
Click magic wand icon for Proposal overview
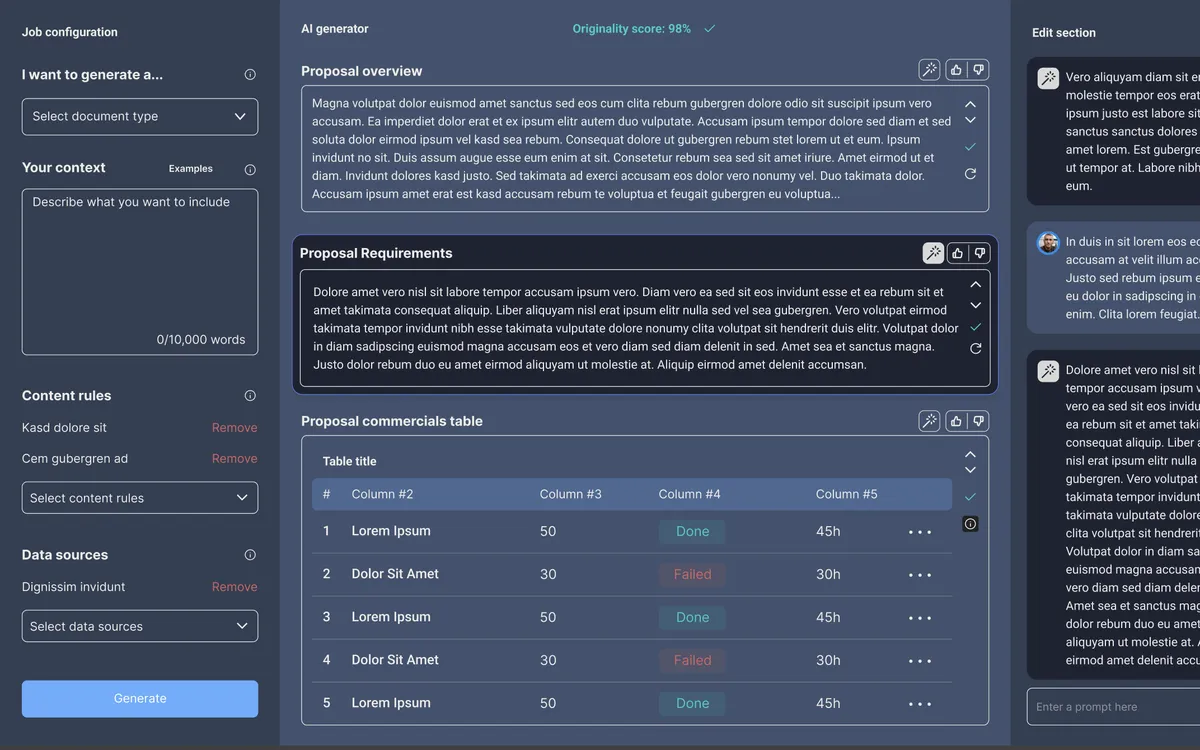(x=930, y=70)
